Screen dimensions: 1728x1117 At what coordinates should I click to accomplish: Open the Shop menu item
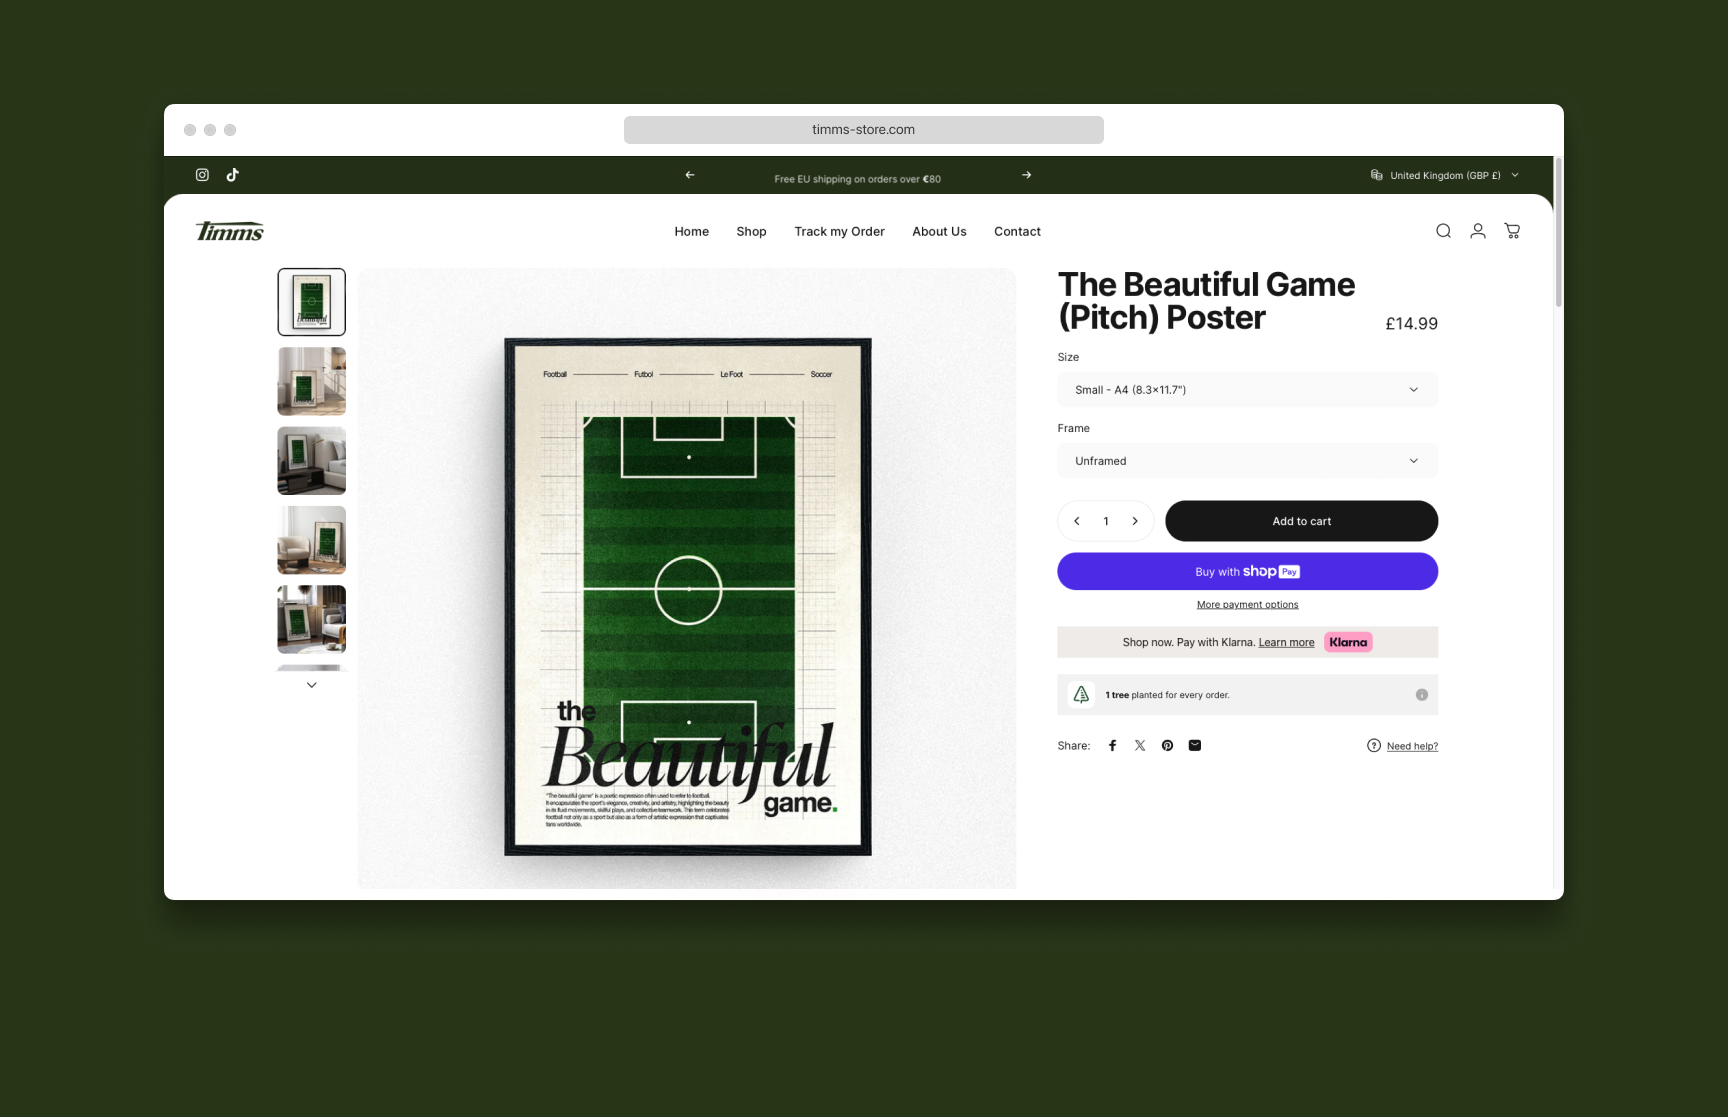point(751,231)
